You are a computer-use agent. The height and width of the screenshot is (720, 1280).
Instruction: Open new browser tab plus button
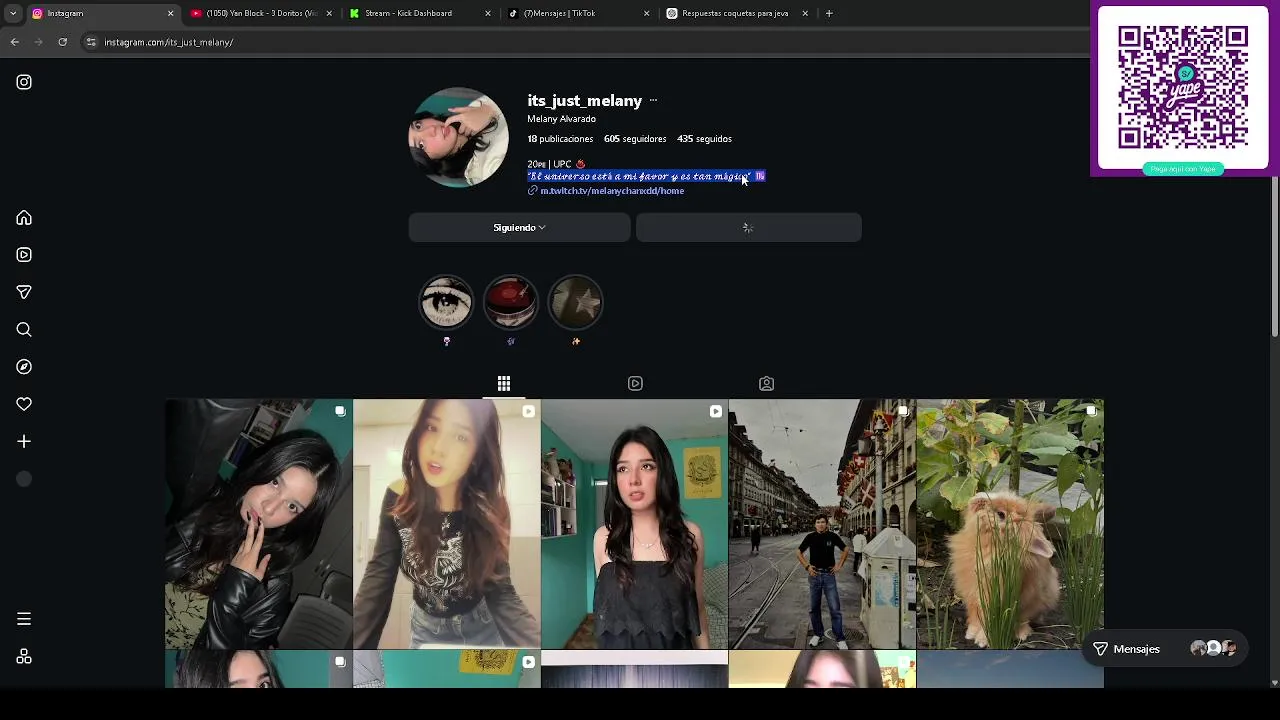(829, 13)
